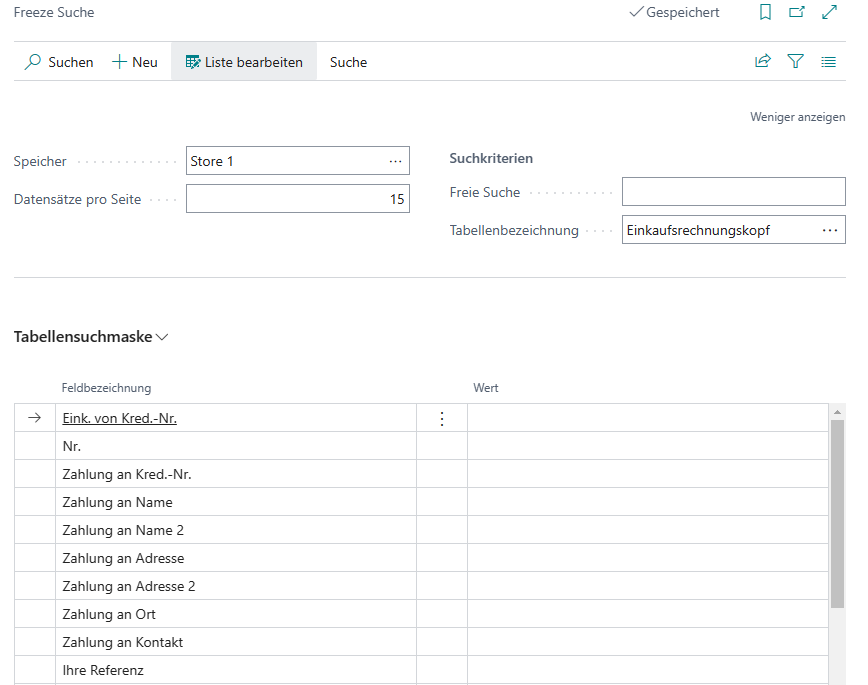Click the table vertical scrollbar
The width and height of the screenshot is (868, 685).
tap(837, 510)
